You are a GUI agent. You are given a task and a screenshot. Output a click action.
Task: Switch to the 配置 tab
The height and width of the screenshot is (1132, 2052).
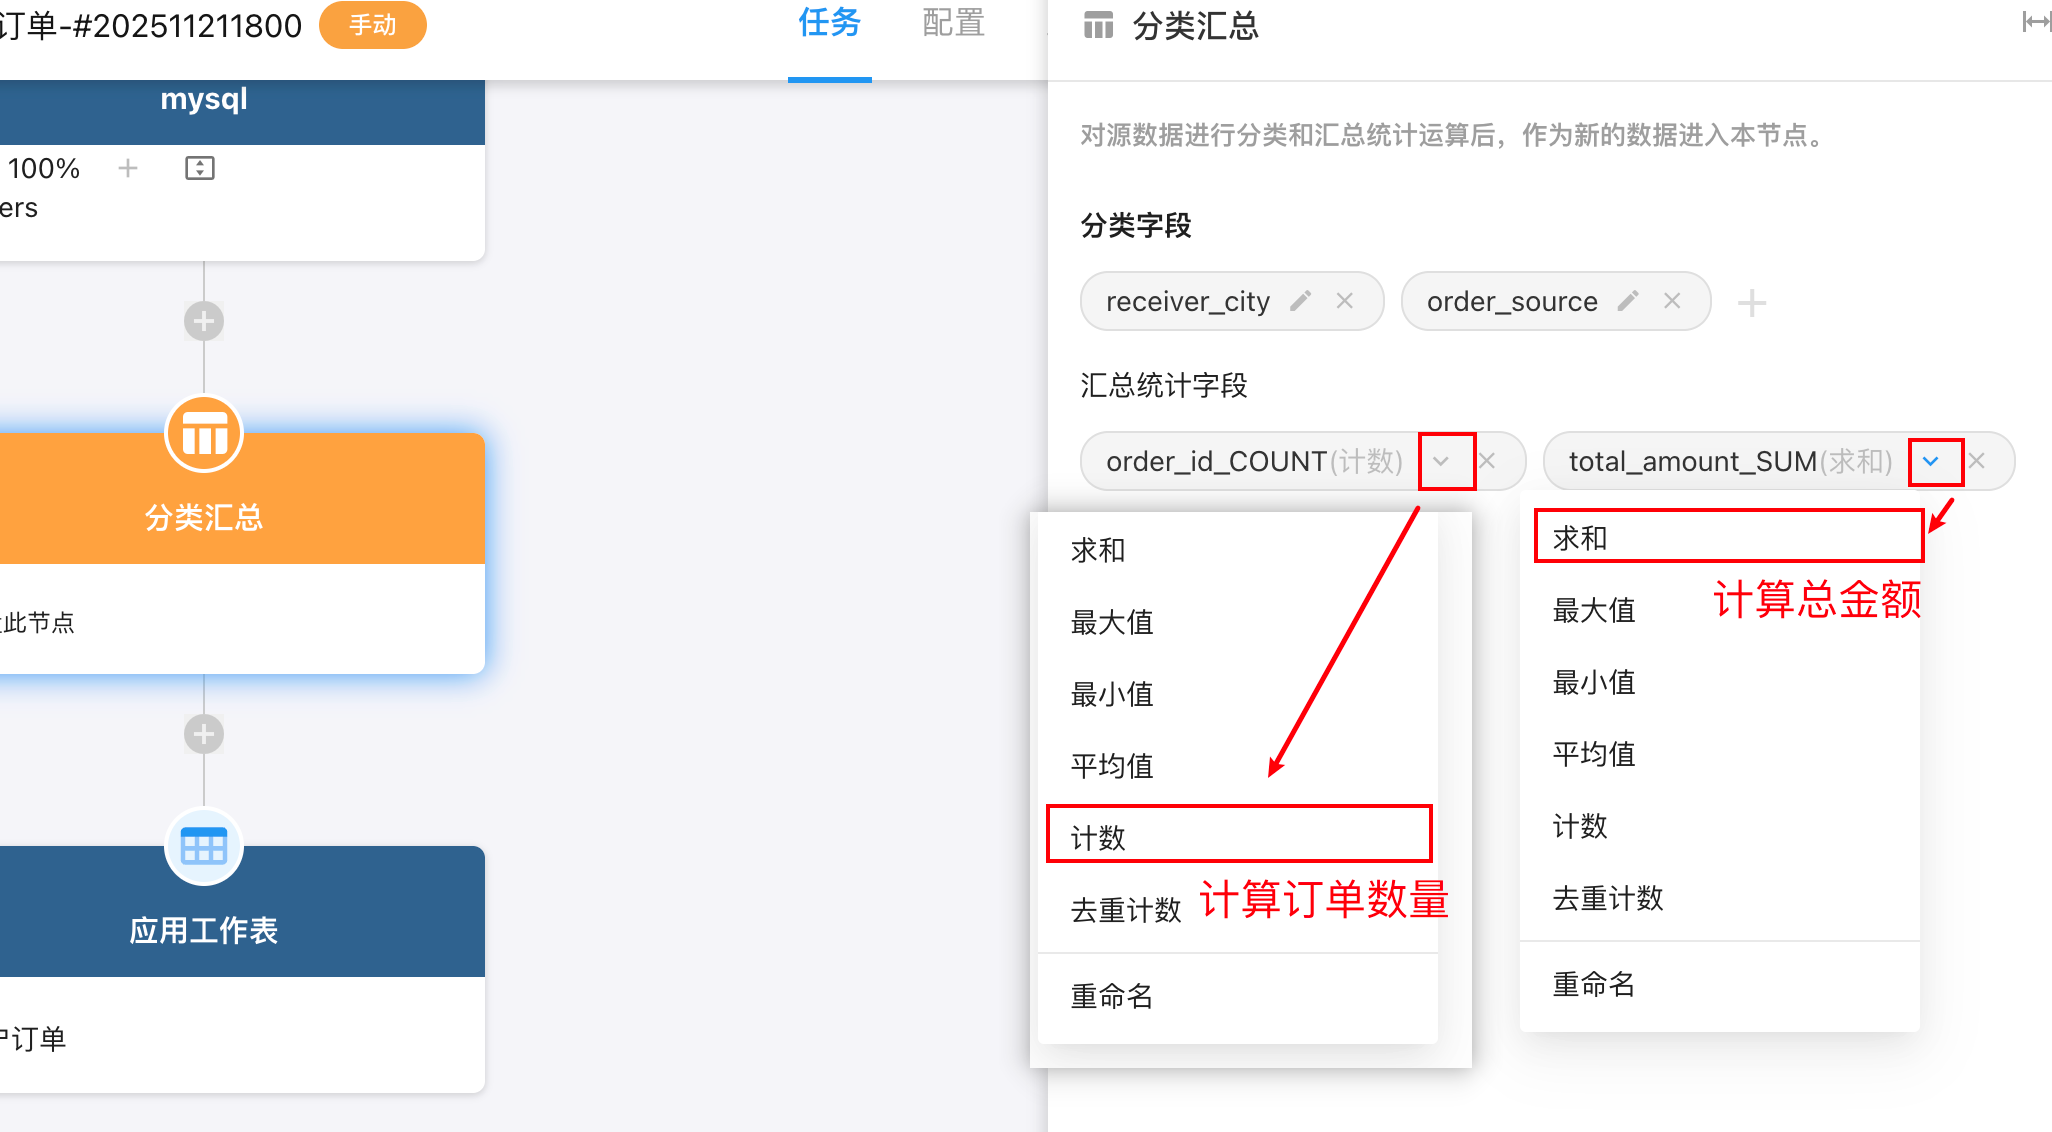pos(953,24)
